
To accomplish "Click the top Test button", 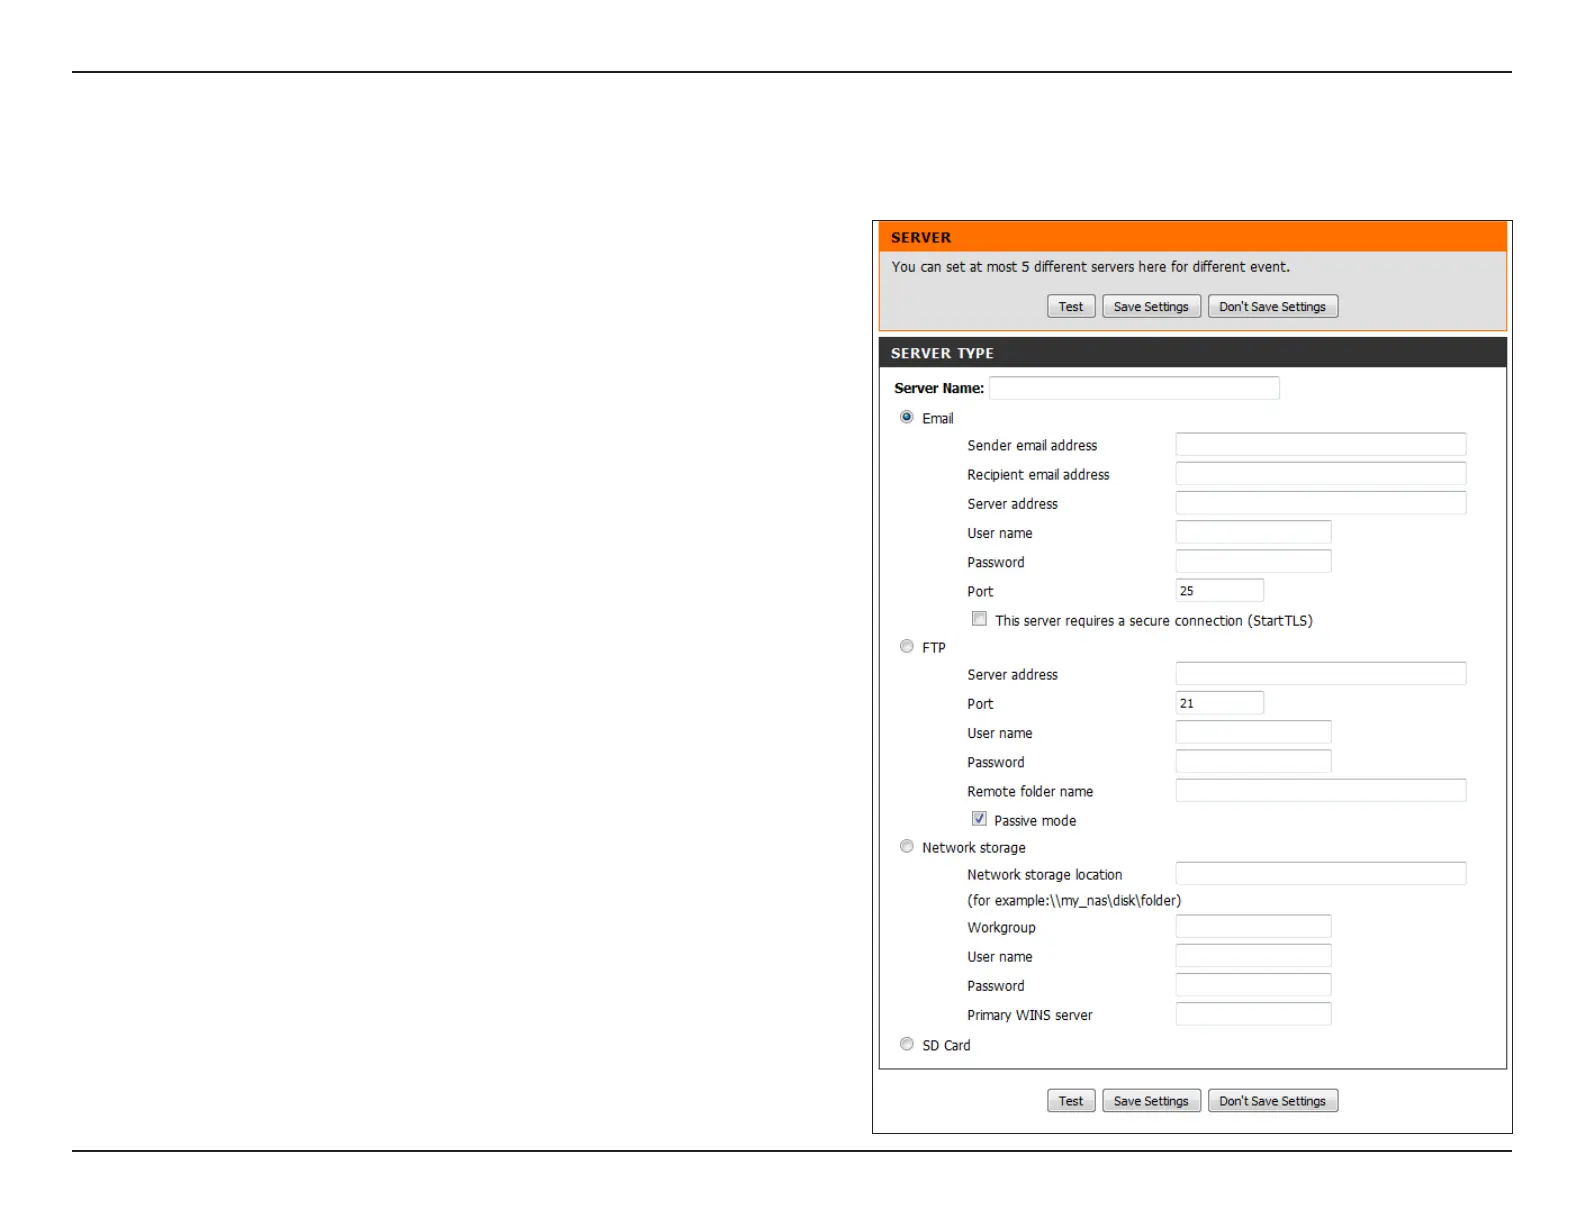I will coord(1071,307).
